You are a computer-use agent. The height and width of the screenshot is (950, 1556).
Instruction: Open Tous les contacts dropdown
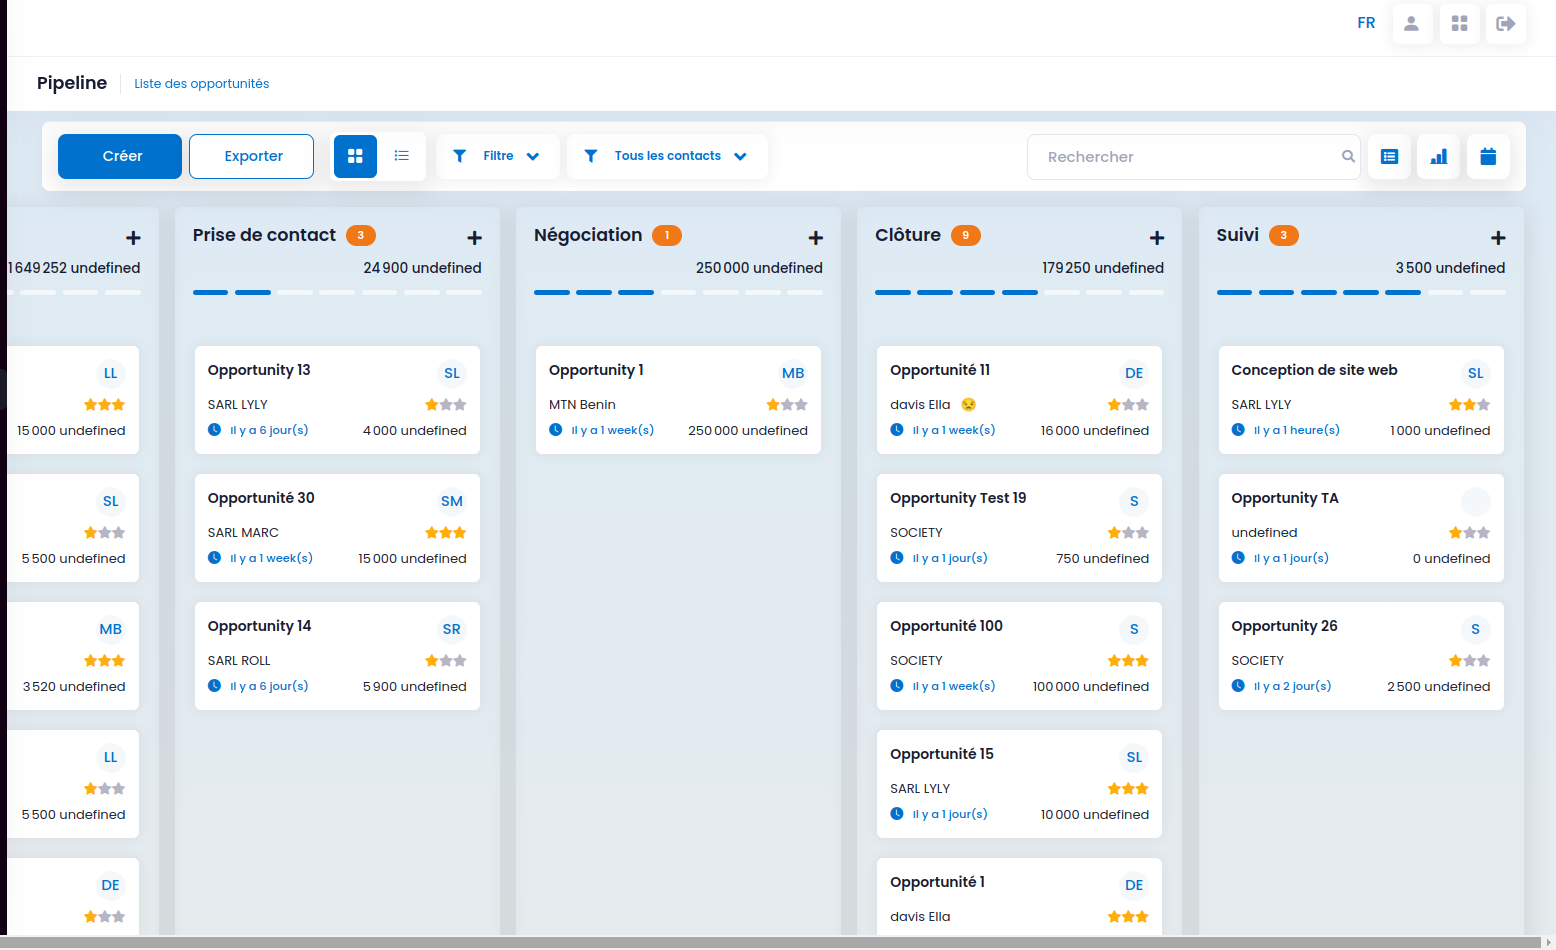tap(667, 156)
